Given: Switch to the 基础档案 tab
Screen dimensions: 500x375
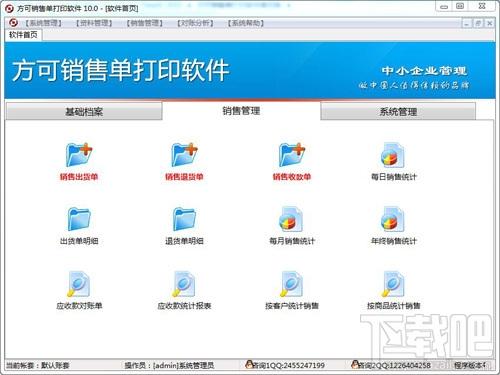Looking at the screenshot, I should [84, 111].
